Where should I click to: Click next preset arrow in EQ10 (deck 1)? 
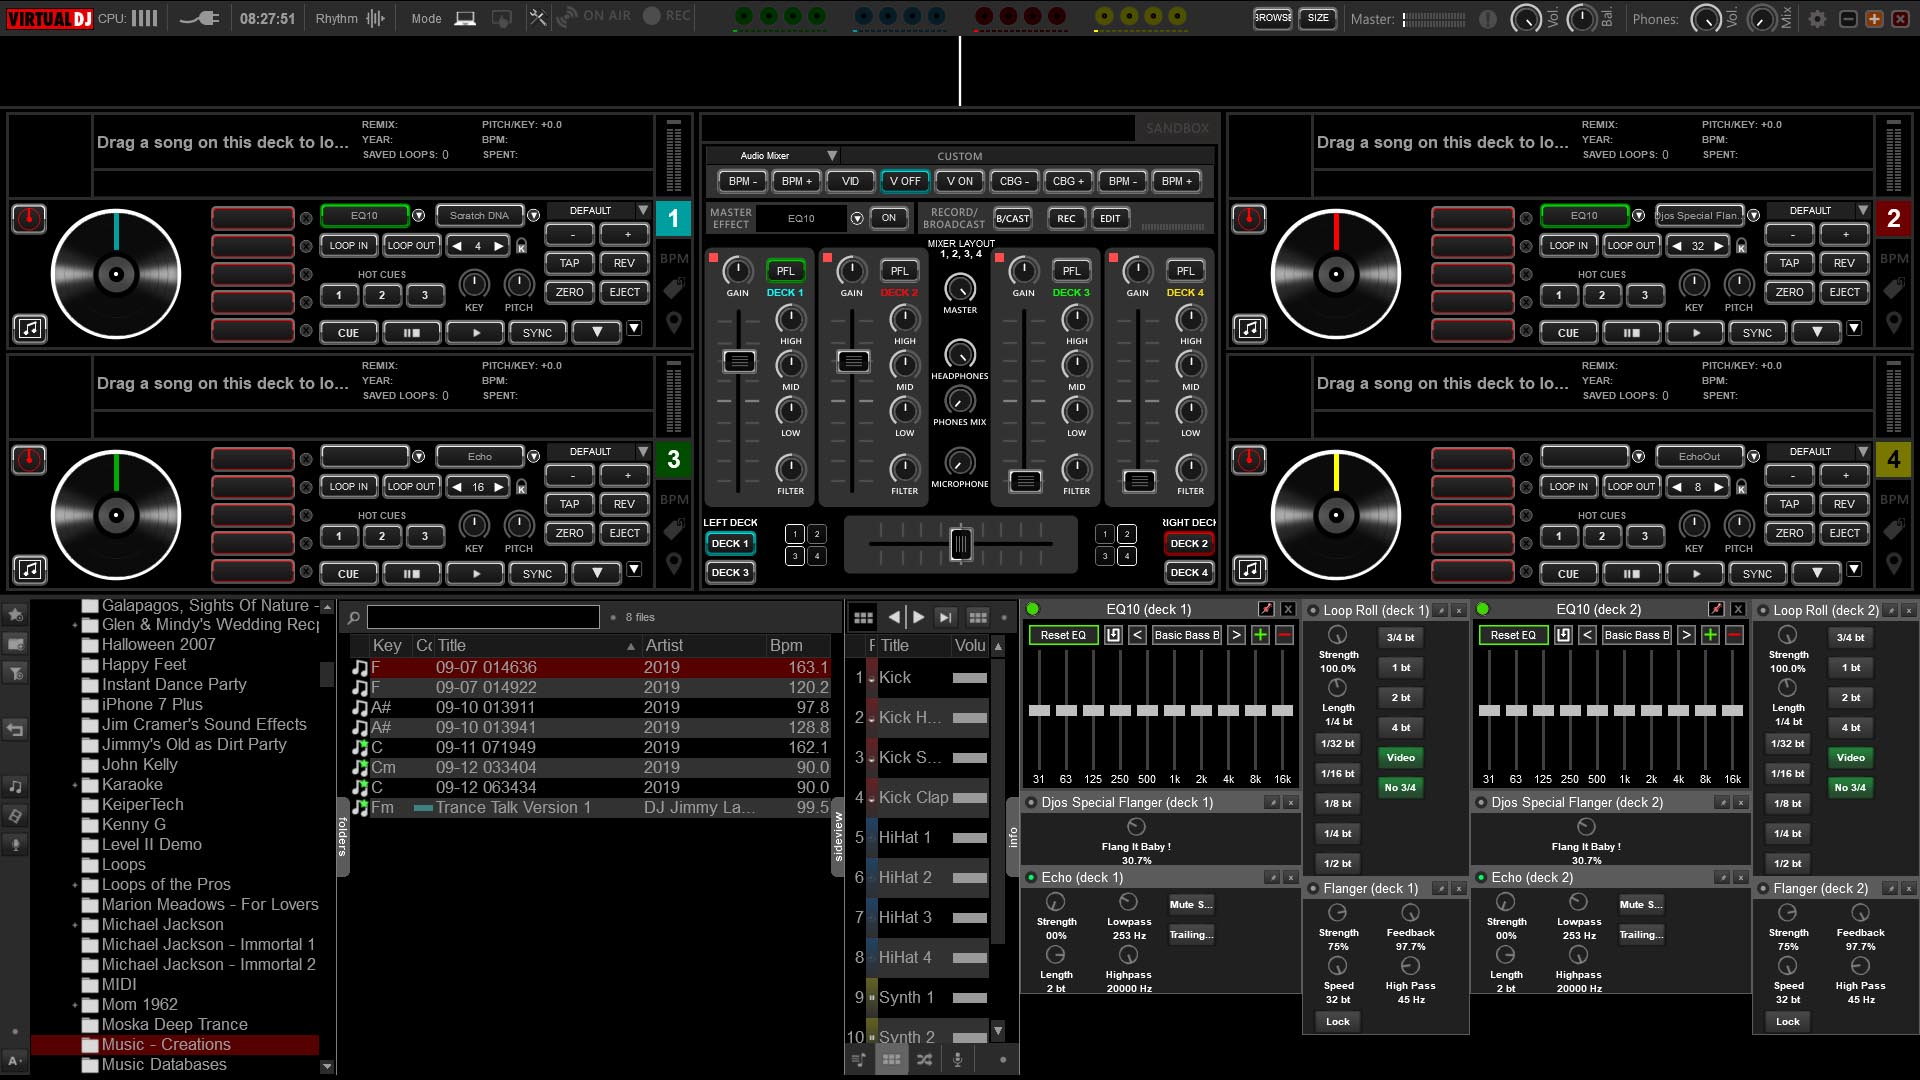[x=1236, y=635]
